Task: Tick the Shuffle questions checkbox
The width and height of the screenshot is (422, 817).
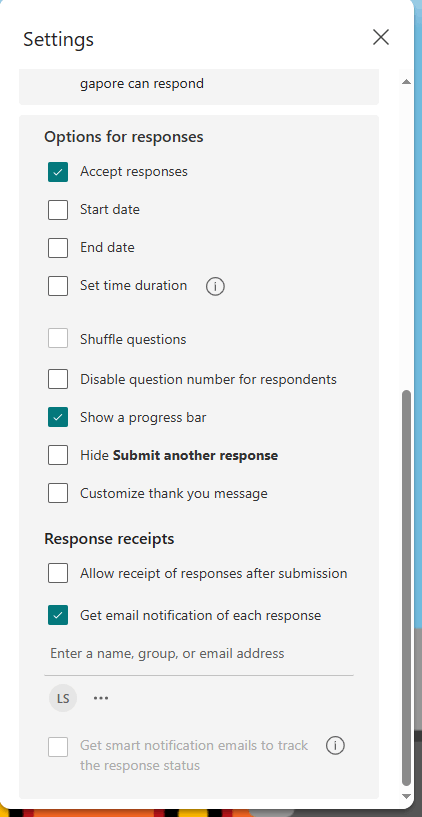Action: tap(58, 339)
